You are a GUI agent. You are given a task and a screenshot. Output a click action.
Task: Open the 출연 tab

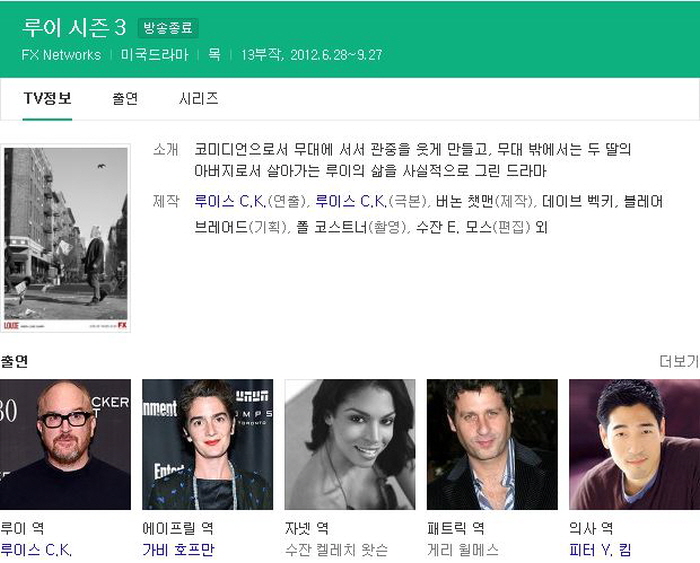click(x=125, y=99)
